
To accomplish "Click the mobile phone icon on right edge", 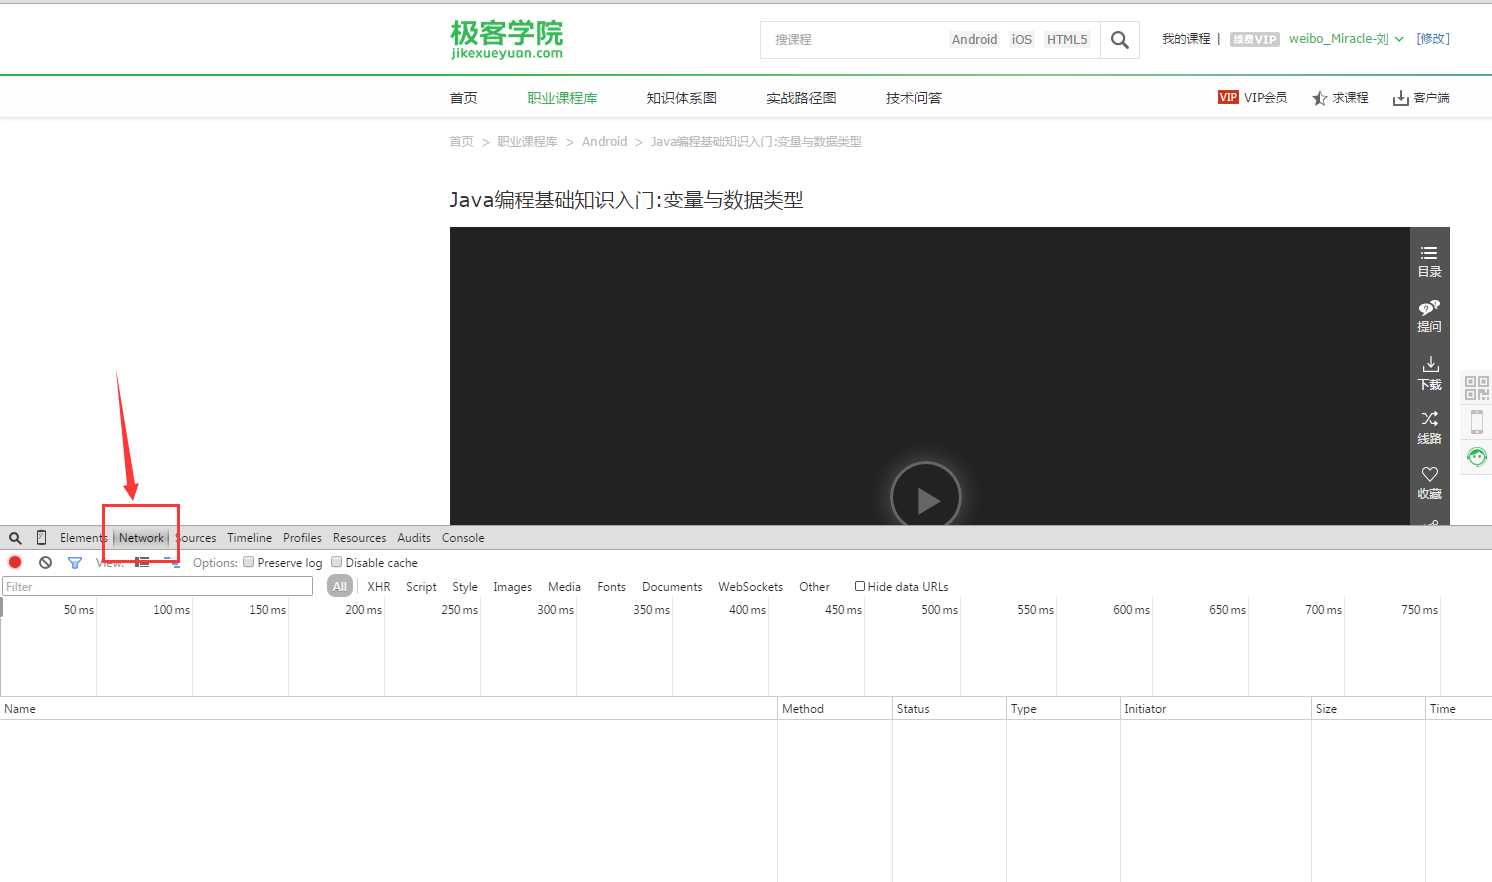I will [1477, 422].
